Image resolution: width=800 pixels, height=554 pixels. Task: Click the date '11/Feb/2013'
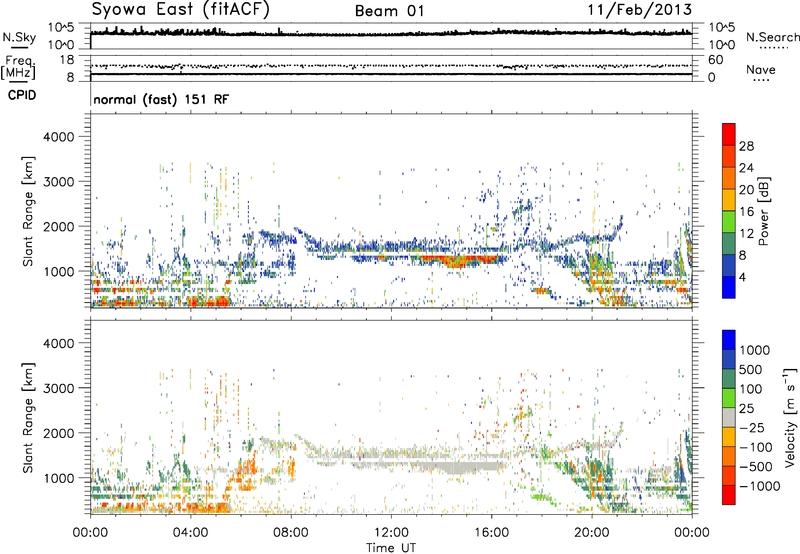coord(640,9)
